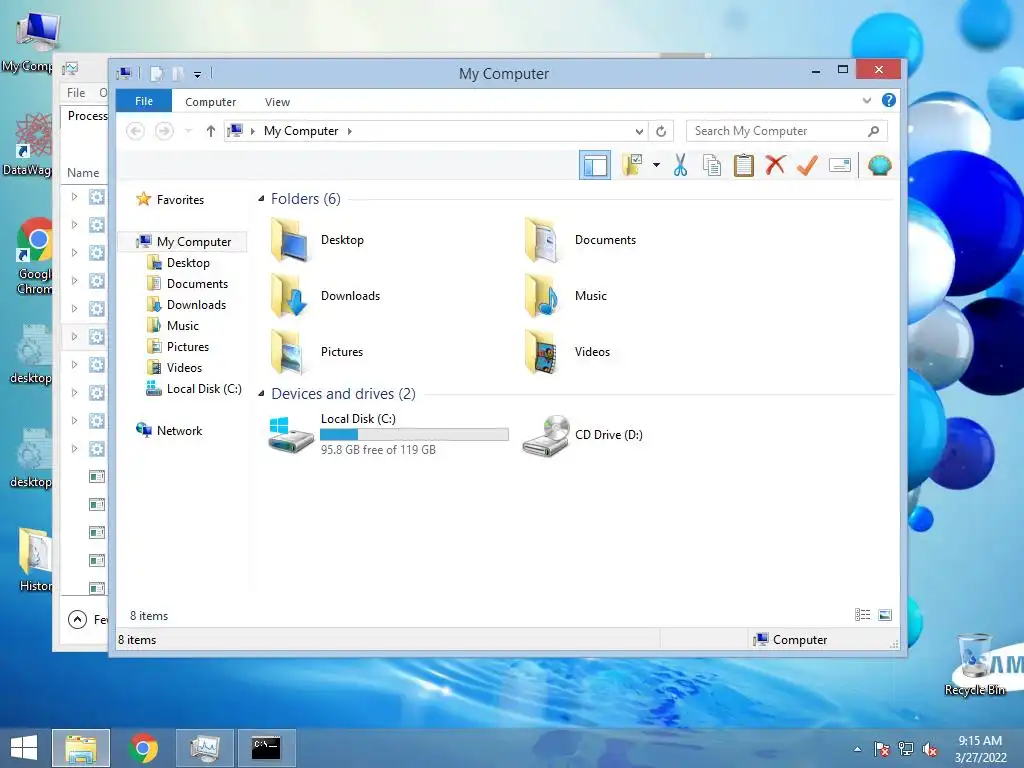Switch to details view in status bar

[862, 615]
